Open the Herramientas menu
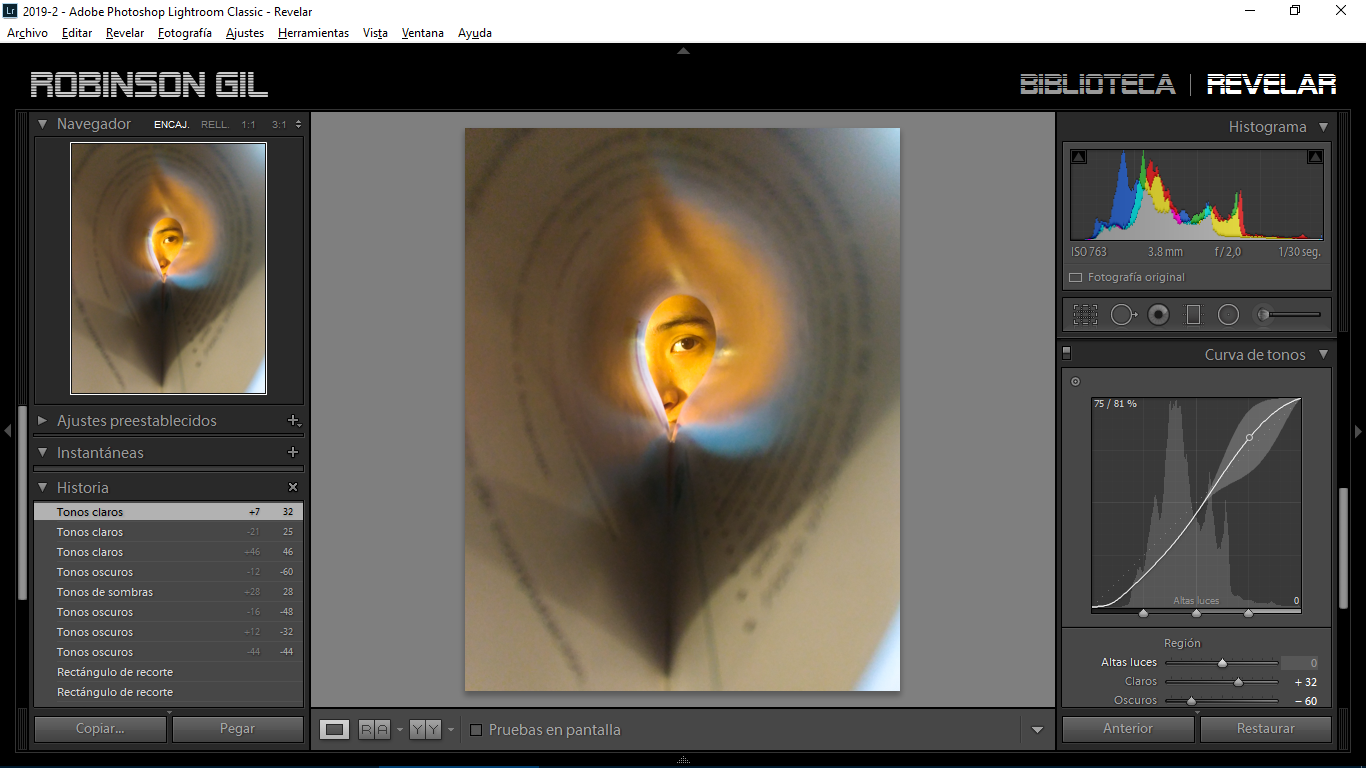This screenshot has width=1366, height=768. pos(313,33)
